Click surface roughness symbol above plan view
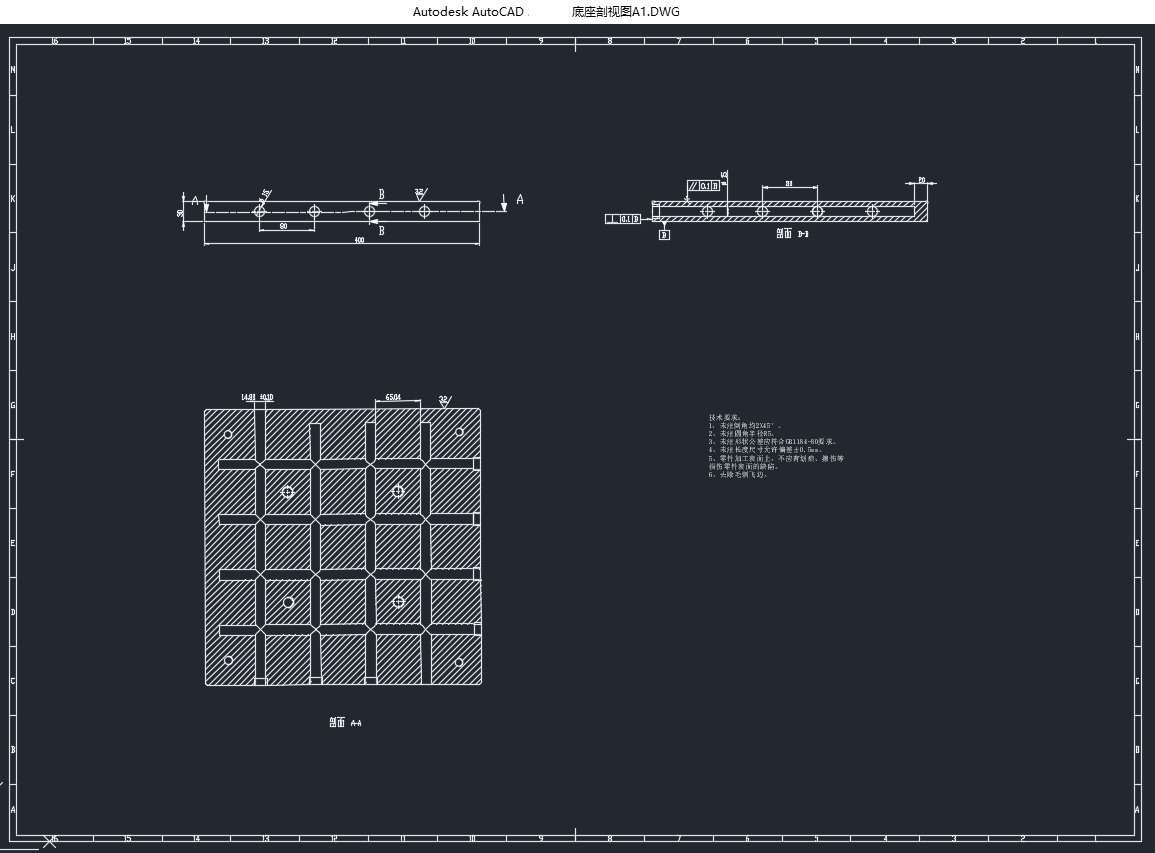Image resolution: width=1155 pixels, height=853 pixels. 443,400
